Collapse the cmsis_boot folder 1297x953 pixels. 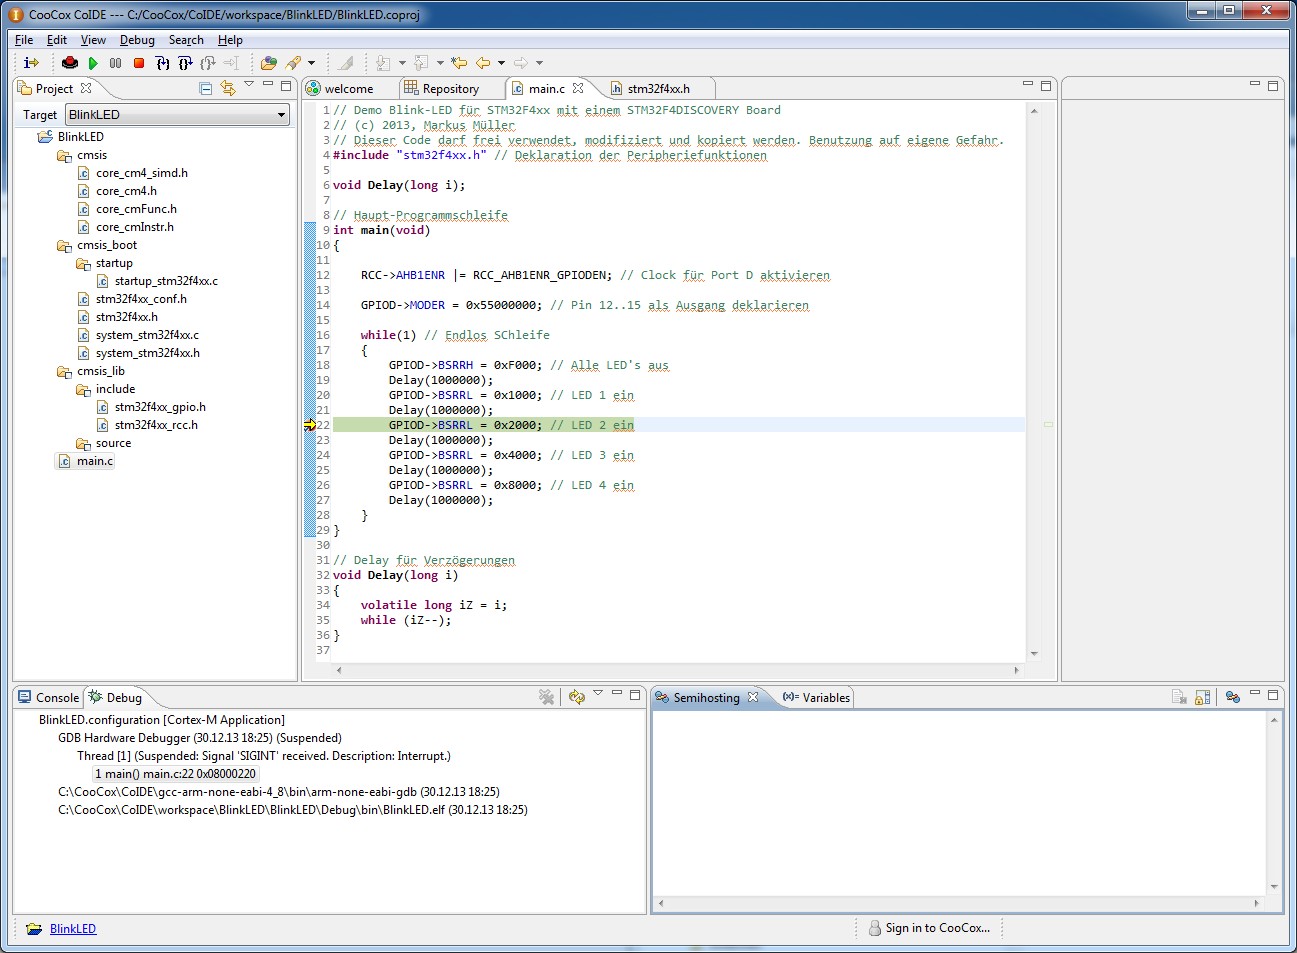[x=107, y=245]
